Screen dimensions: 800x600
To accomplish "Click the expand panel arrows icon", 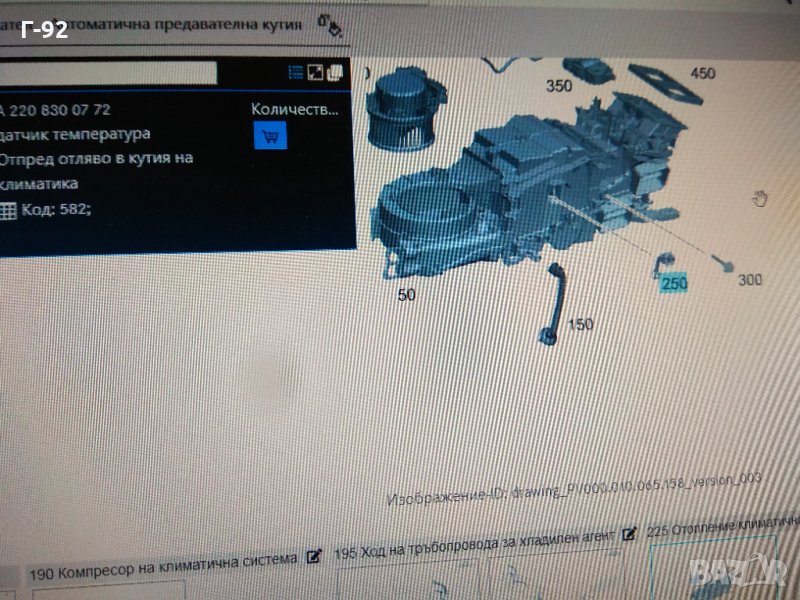I will 315,72.
